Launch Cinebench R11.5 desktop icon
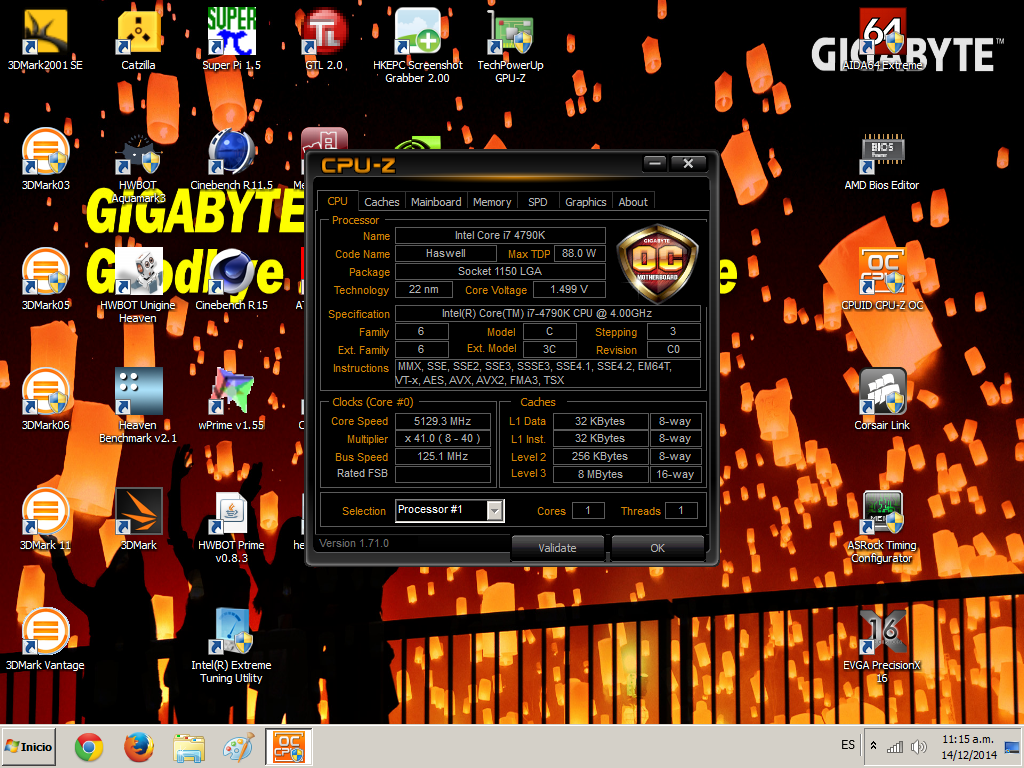The width and height of the screenshot is (1024, 768). point(231,159)
